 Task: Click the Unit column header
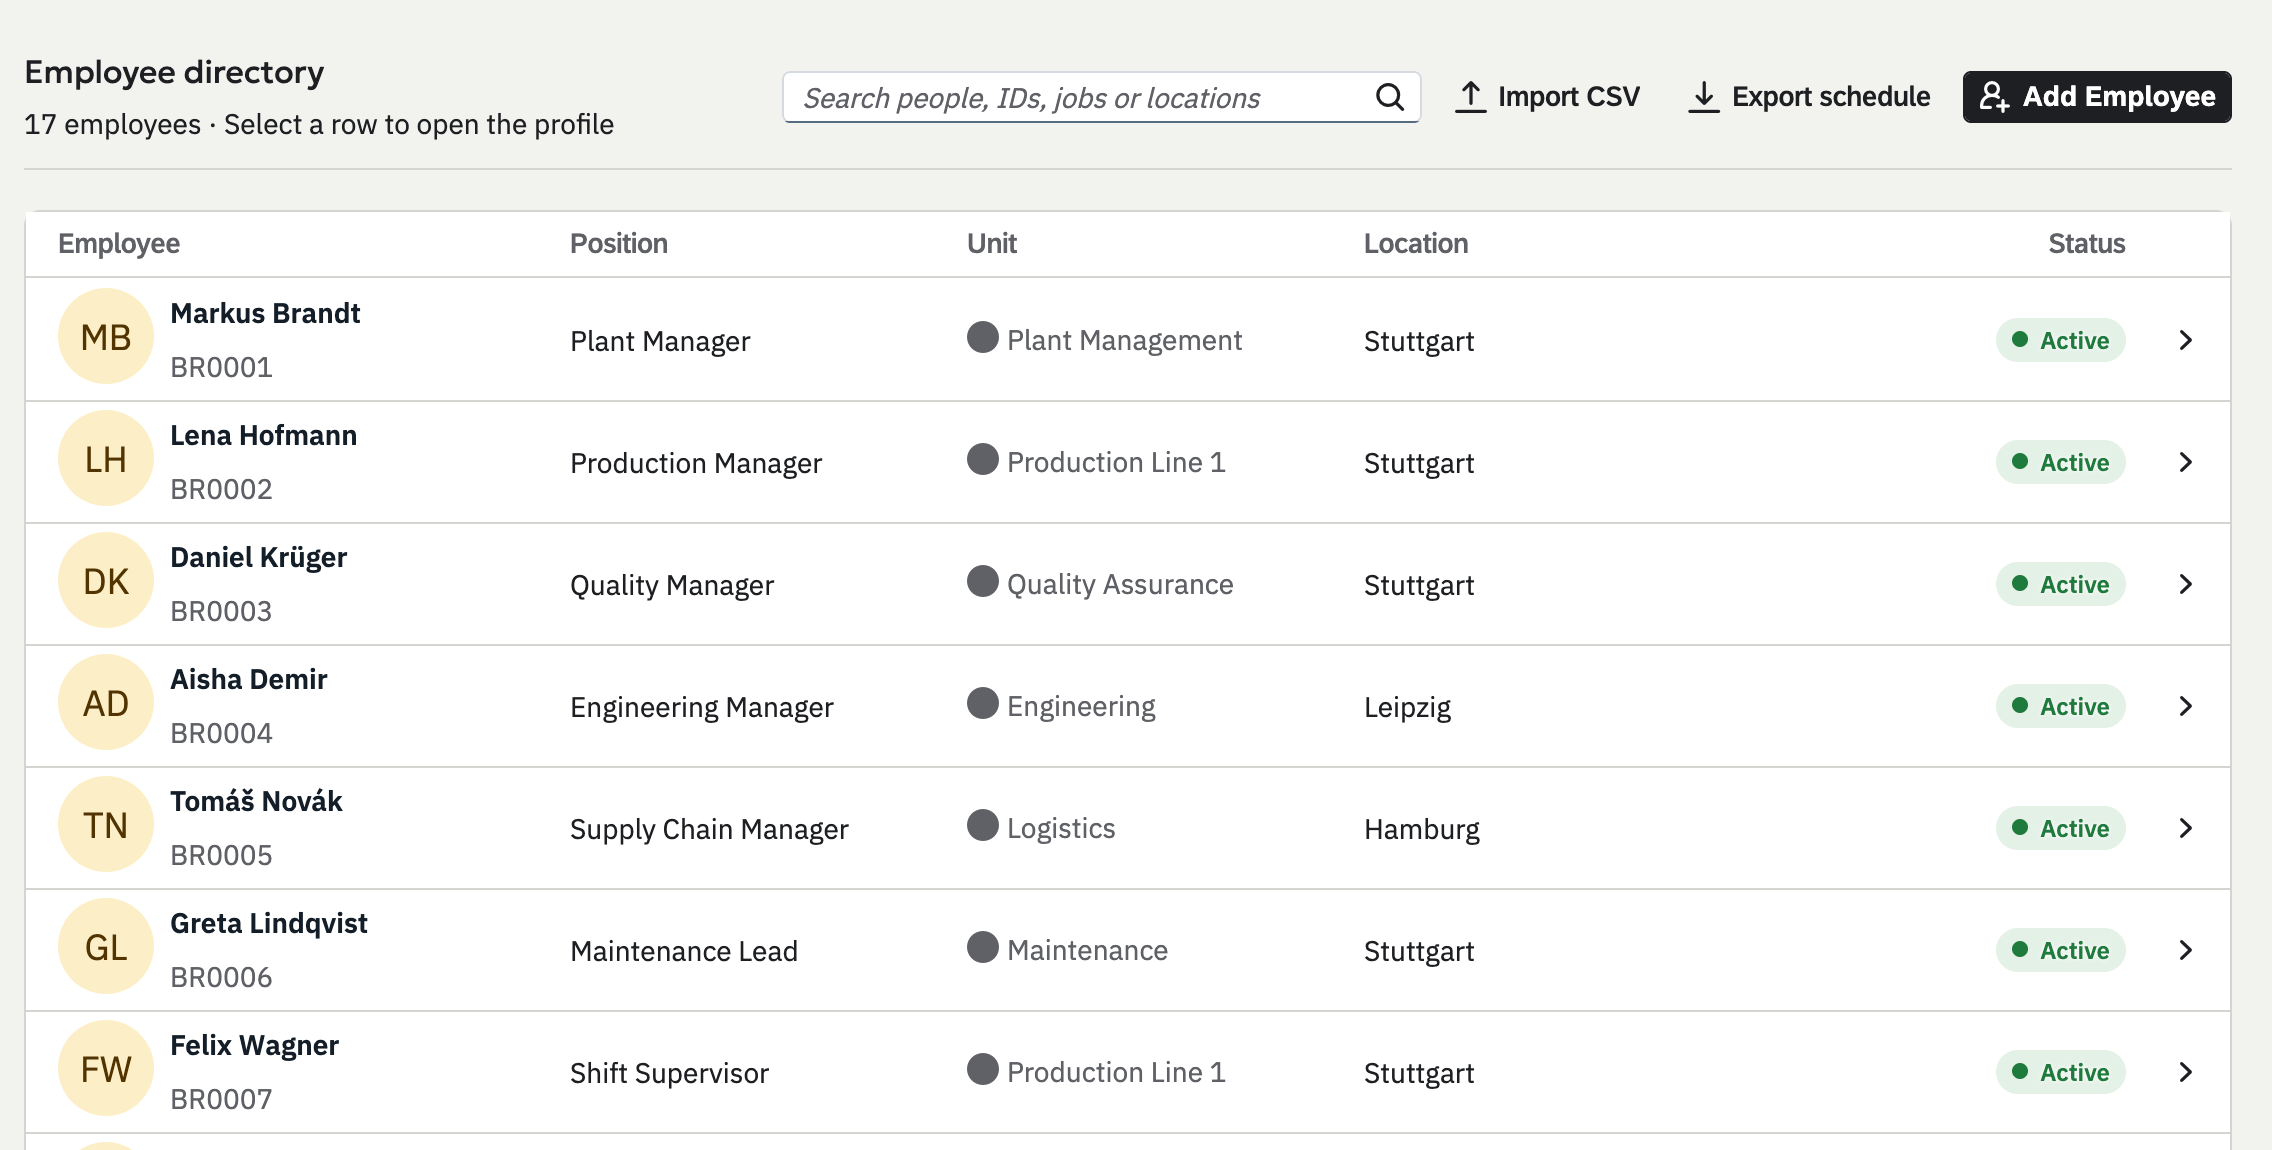[x=992, y=243]
